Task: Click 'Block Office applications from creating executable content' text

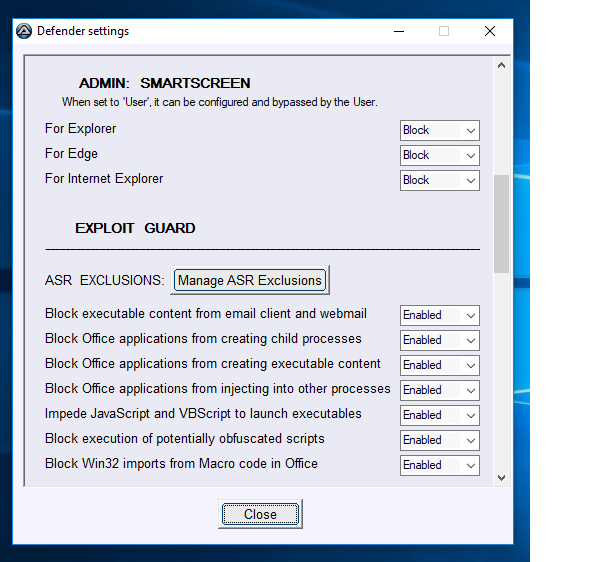Action: 213,364
